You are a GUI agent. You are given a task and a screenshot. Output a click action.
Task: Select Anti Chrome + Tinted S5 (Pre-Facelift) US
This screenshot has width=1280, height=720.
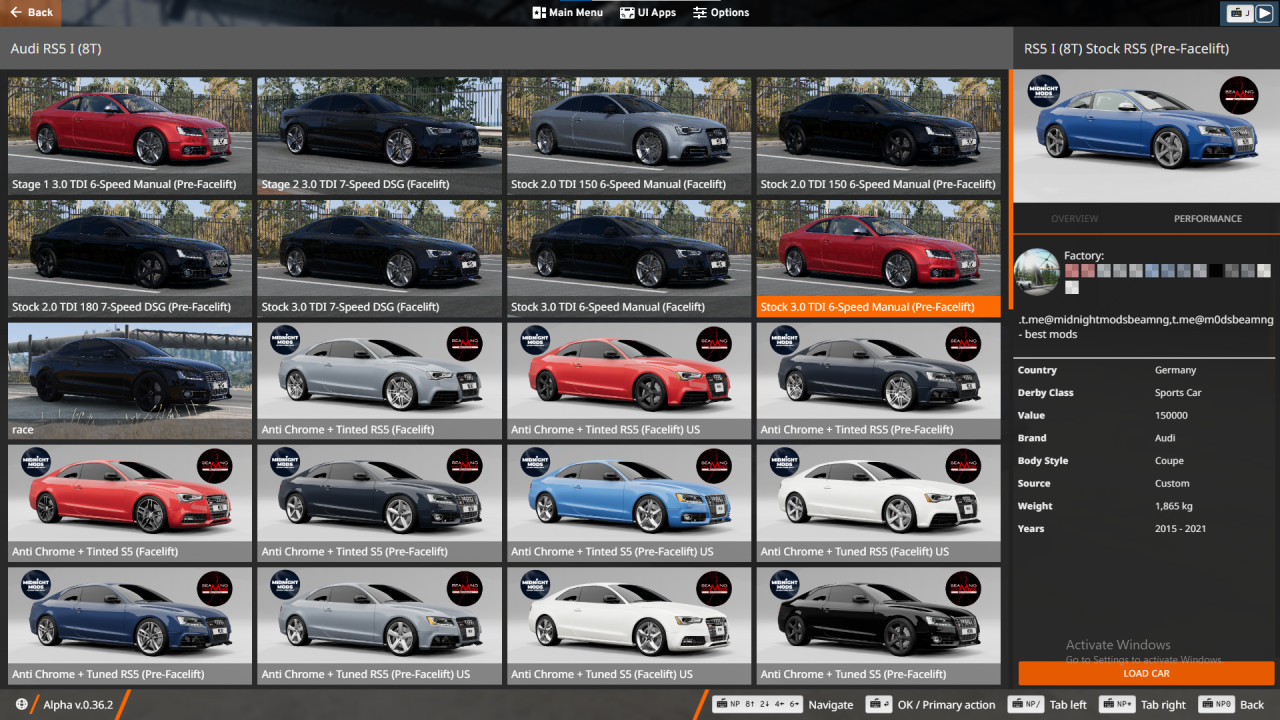click(x=629, y=503)
